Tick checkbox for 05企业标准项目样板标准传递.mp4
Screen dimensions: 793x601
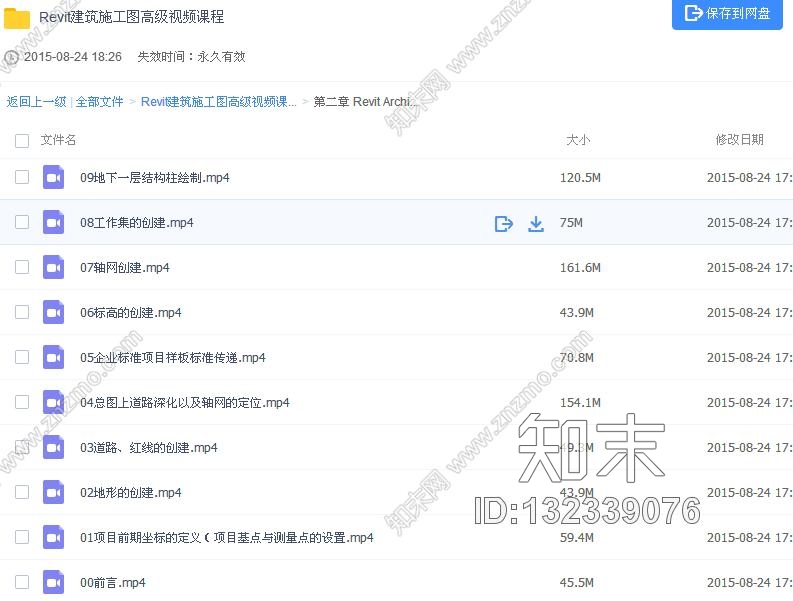(x=22, y=357)
